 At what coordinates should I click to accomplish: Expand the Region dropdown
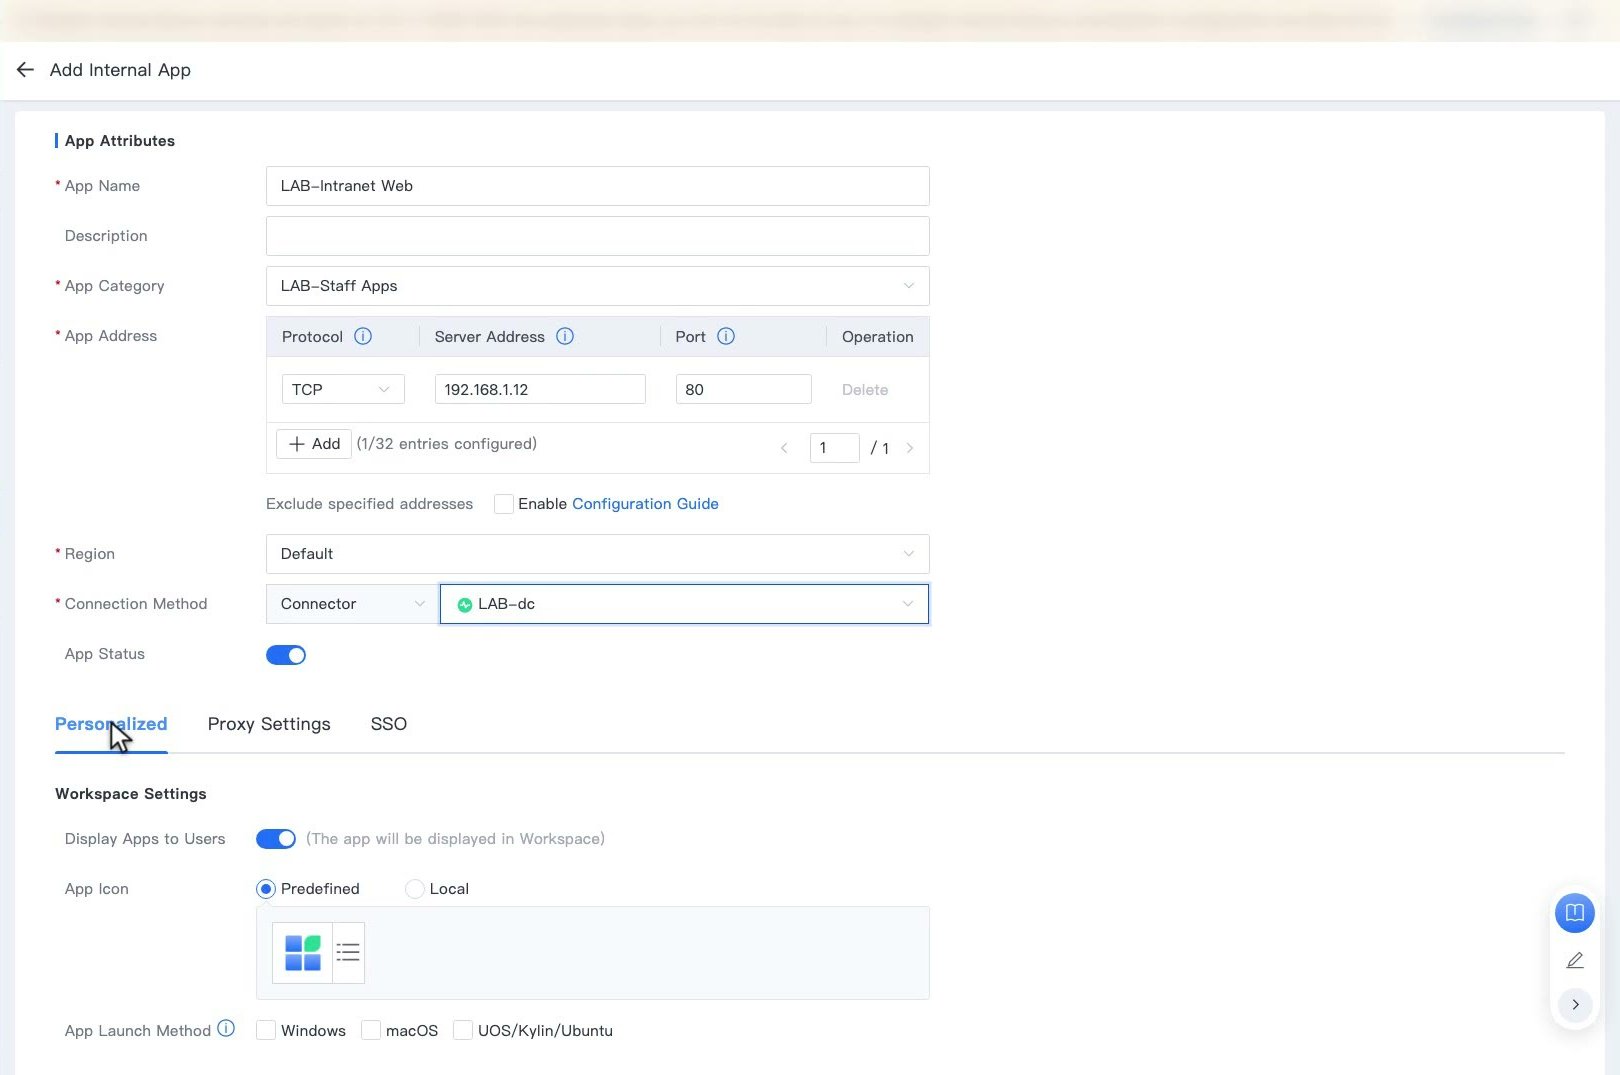[x=598, y=554]
